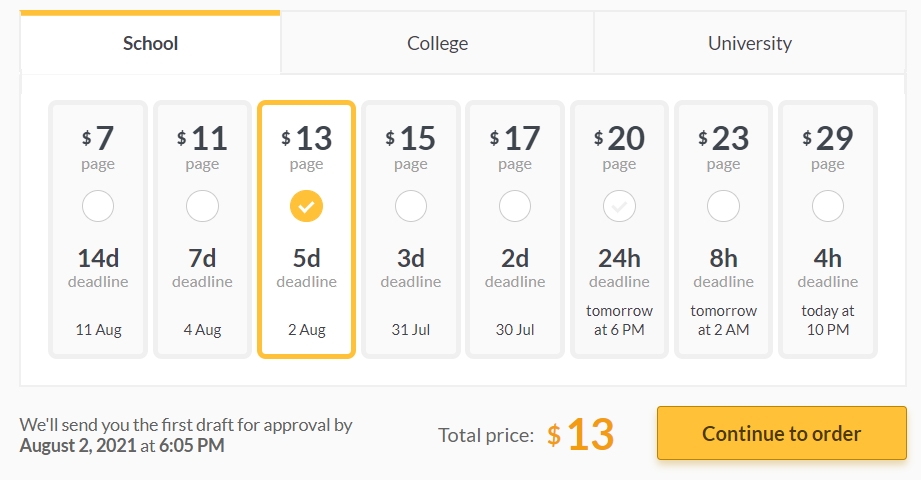Click the $17 per page price
The height and width of the screenshot is (480, 921).
(515, 139)
